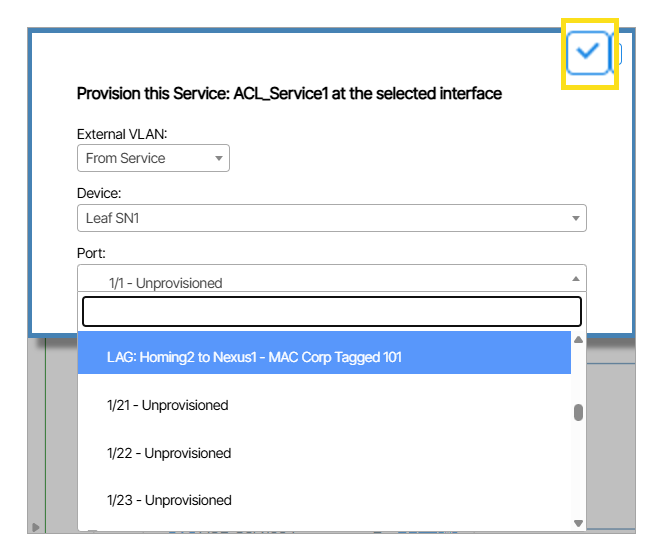Choose port 1/21 - Unprovisioned
666x557 pixels.
click(168, 405)
